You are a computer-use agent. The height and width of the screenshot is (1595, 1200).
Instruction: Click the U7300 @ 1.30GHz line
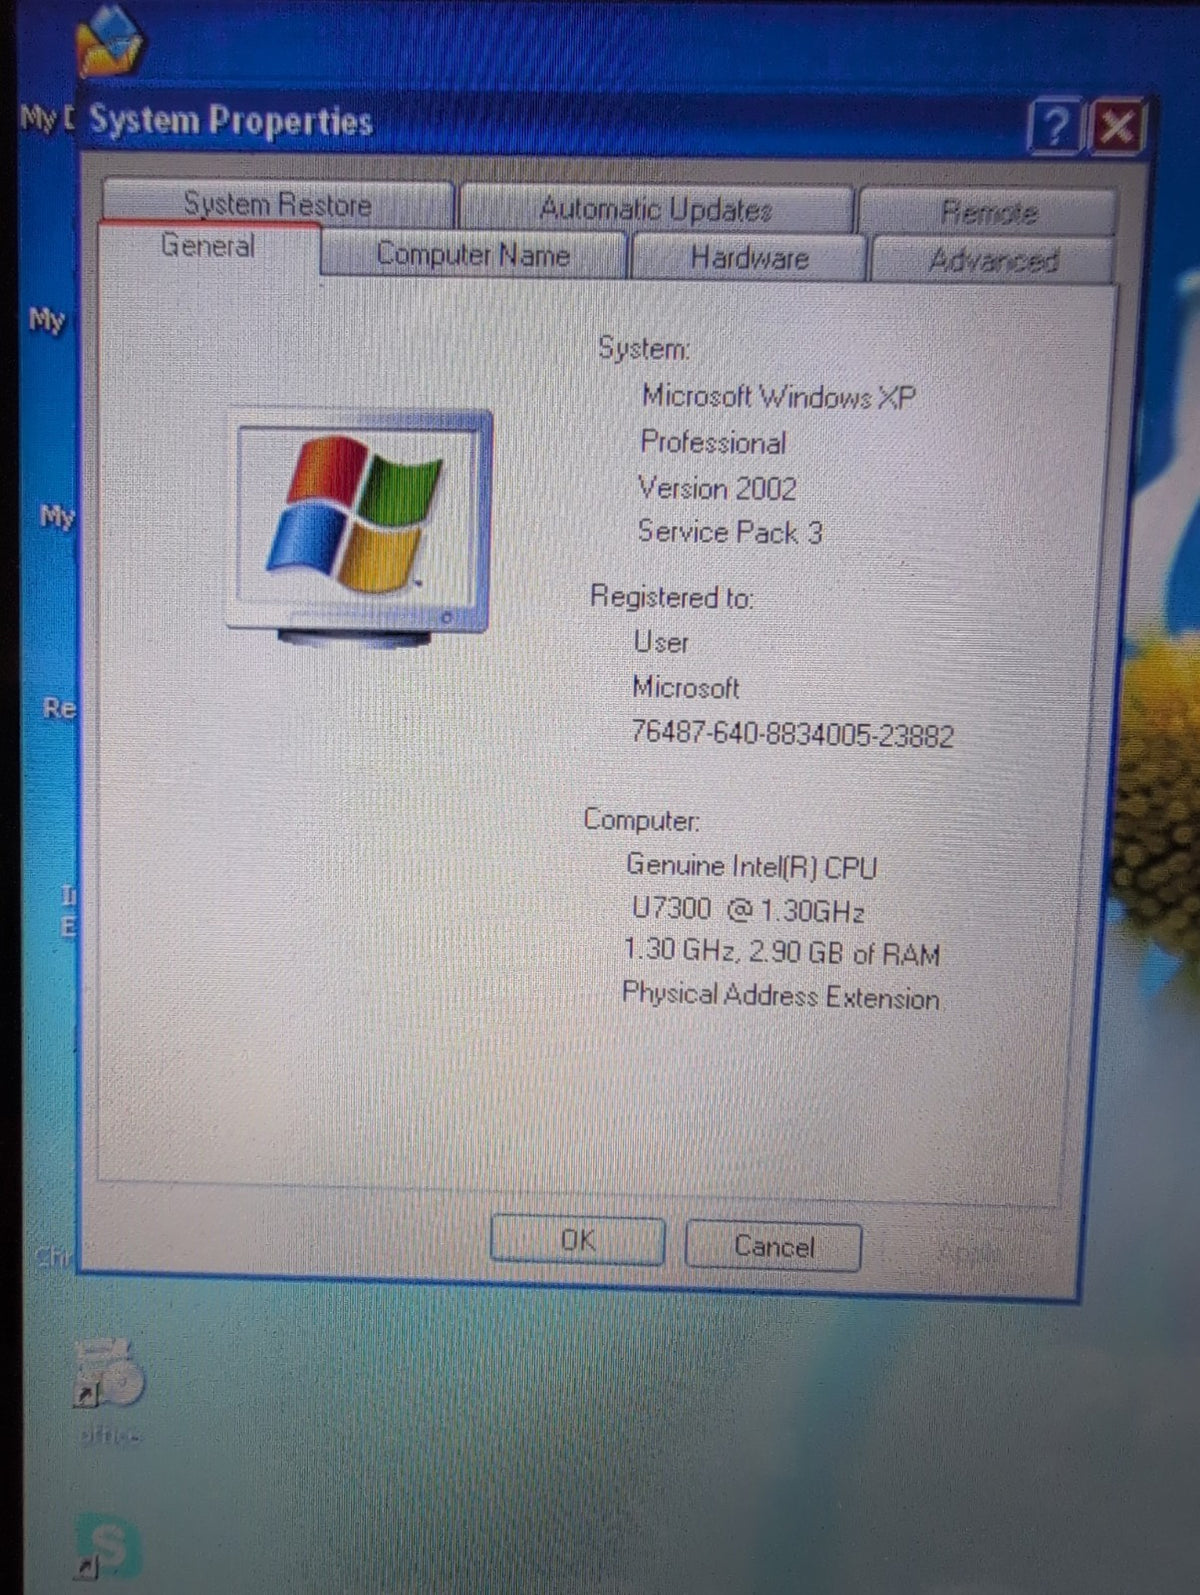747,910
